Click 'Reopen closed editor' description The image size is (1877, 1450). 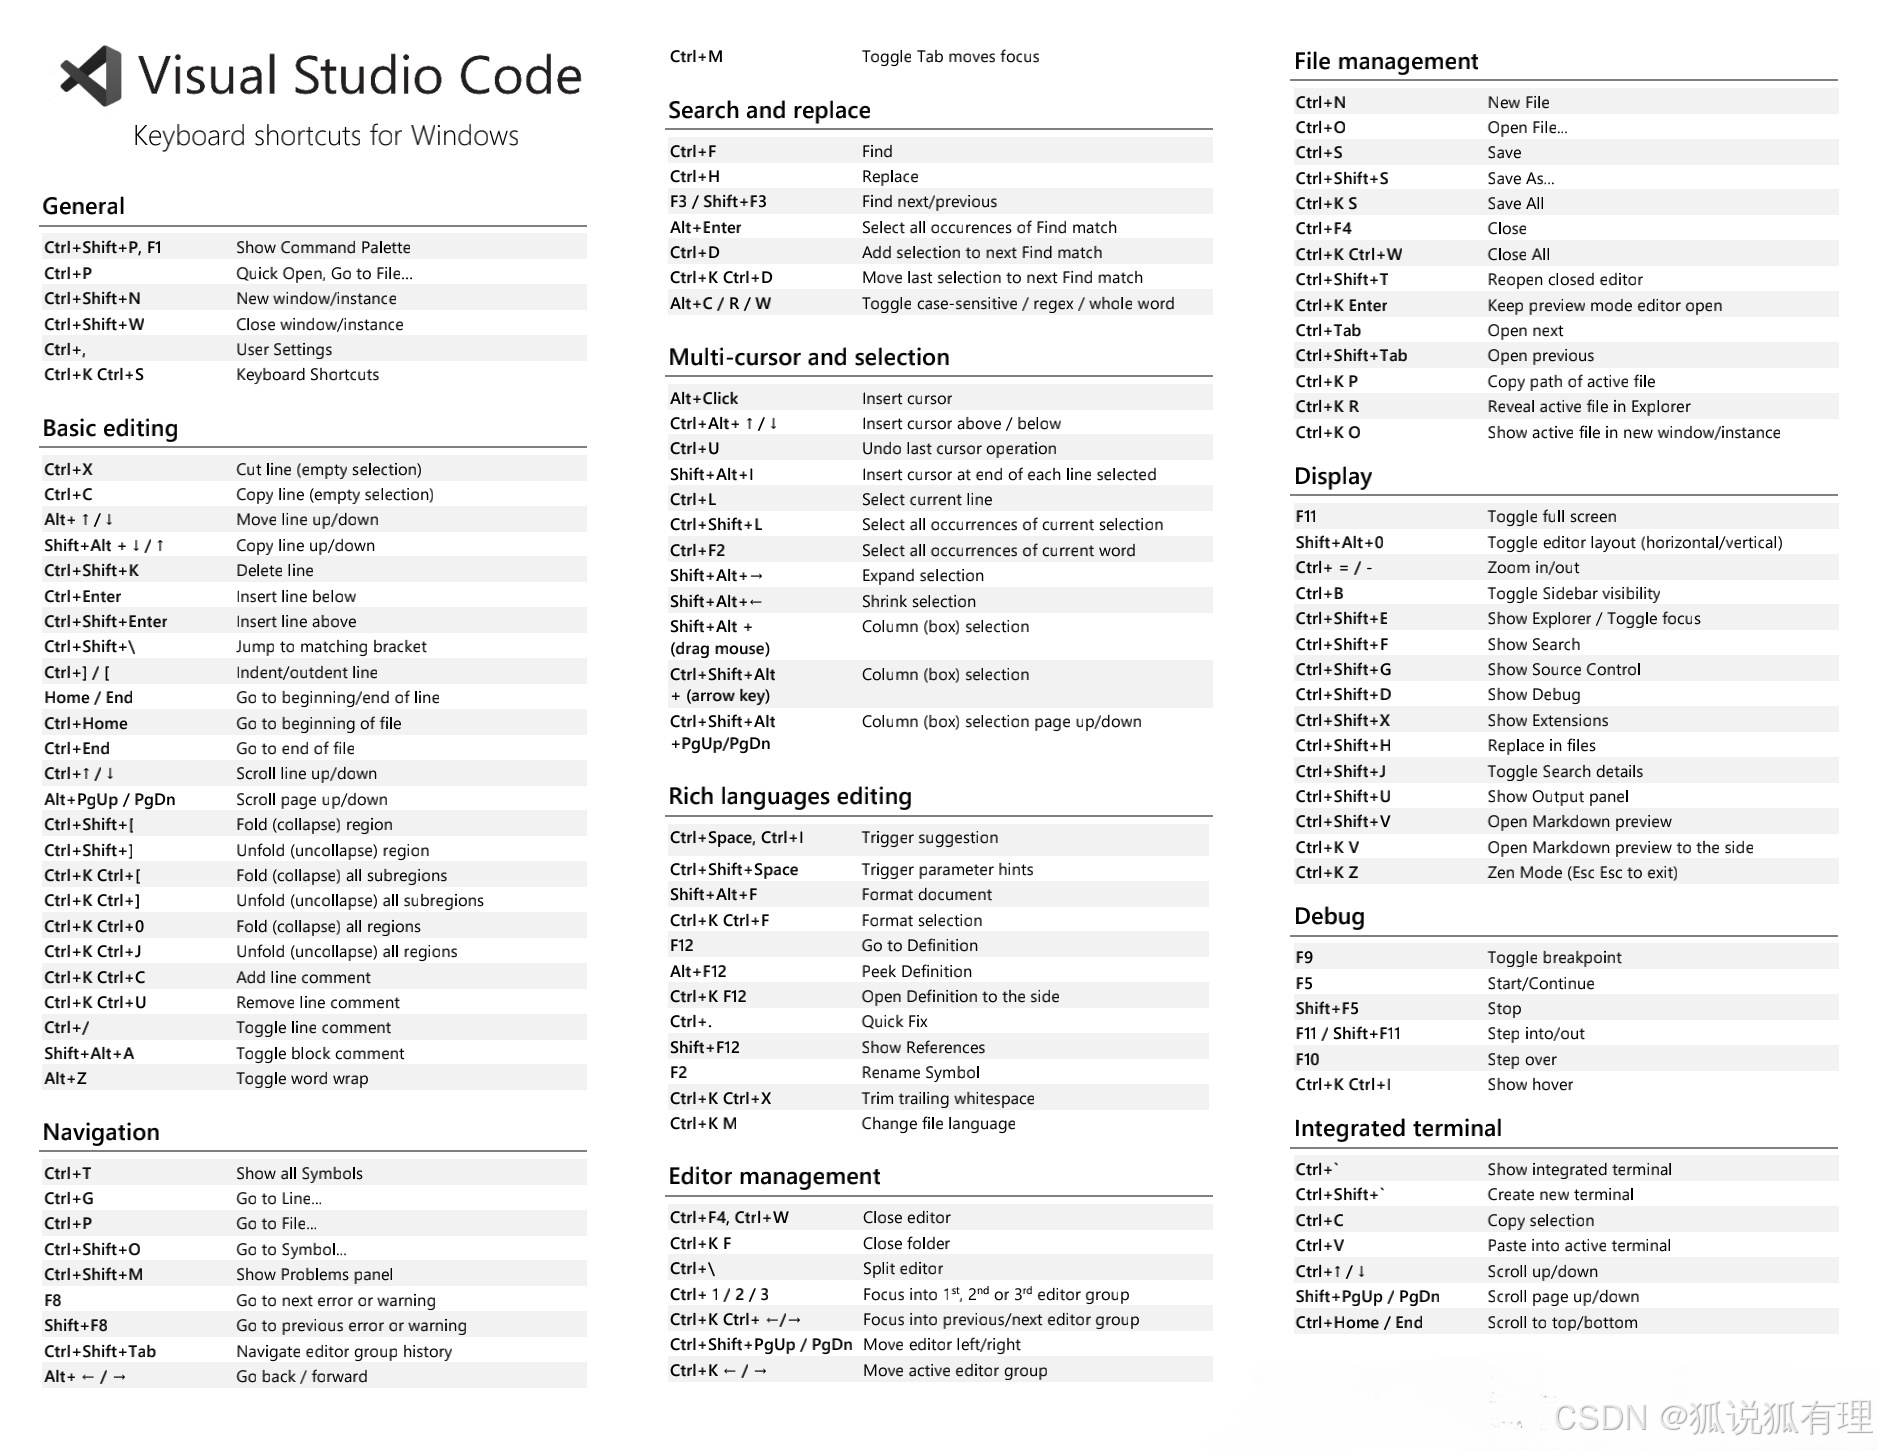coord(1565,279)
